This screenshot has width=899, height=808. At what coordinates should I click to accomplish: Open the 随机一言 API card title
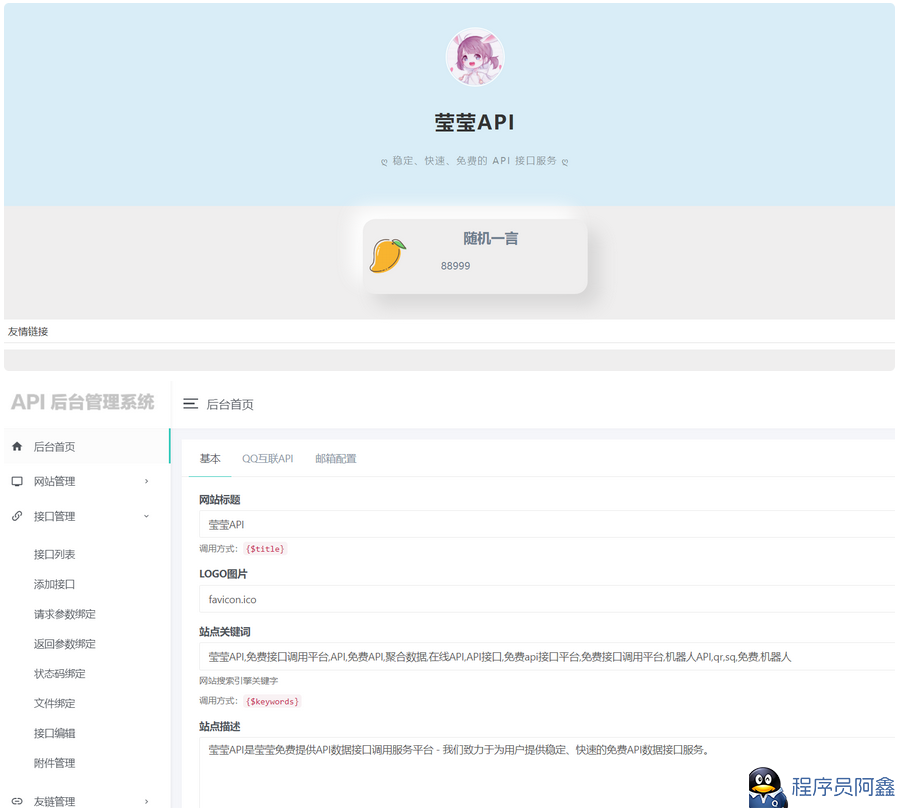[x=490, y=239]
